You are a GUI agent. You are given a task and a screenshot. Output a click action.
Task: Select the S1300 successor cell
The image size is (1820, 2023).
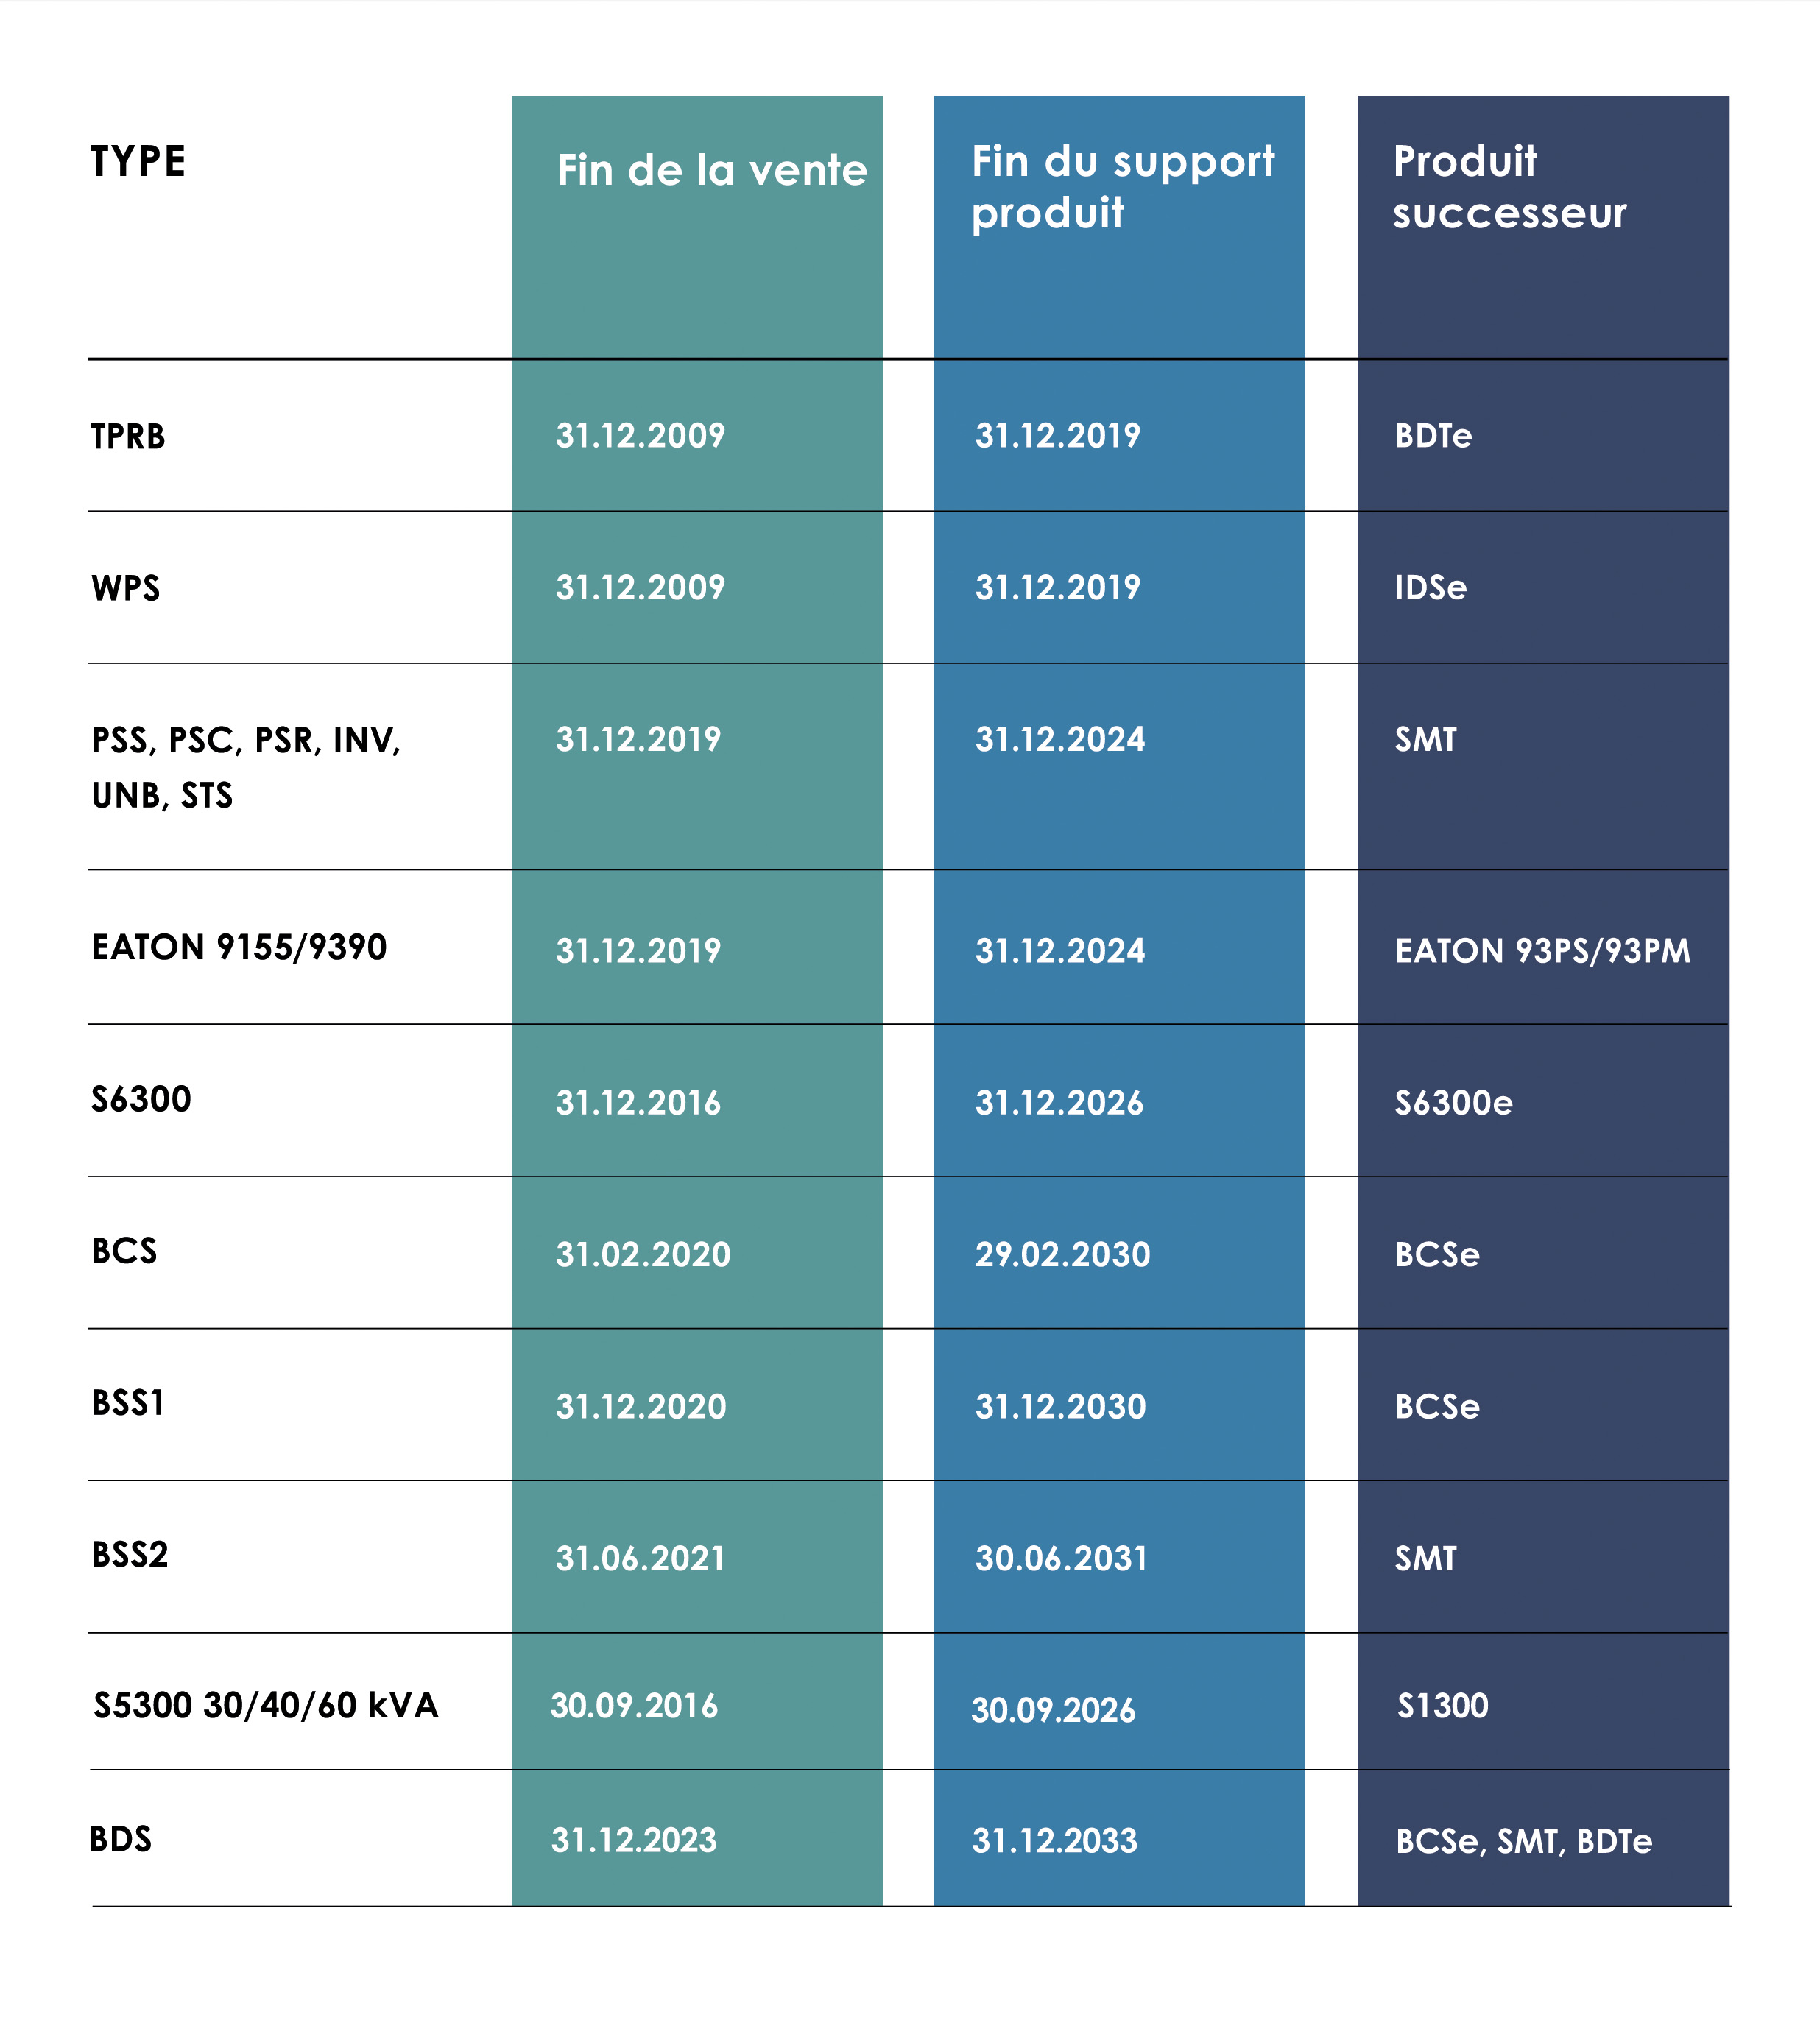point(1442,1706)
